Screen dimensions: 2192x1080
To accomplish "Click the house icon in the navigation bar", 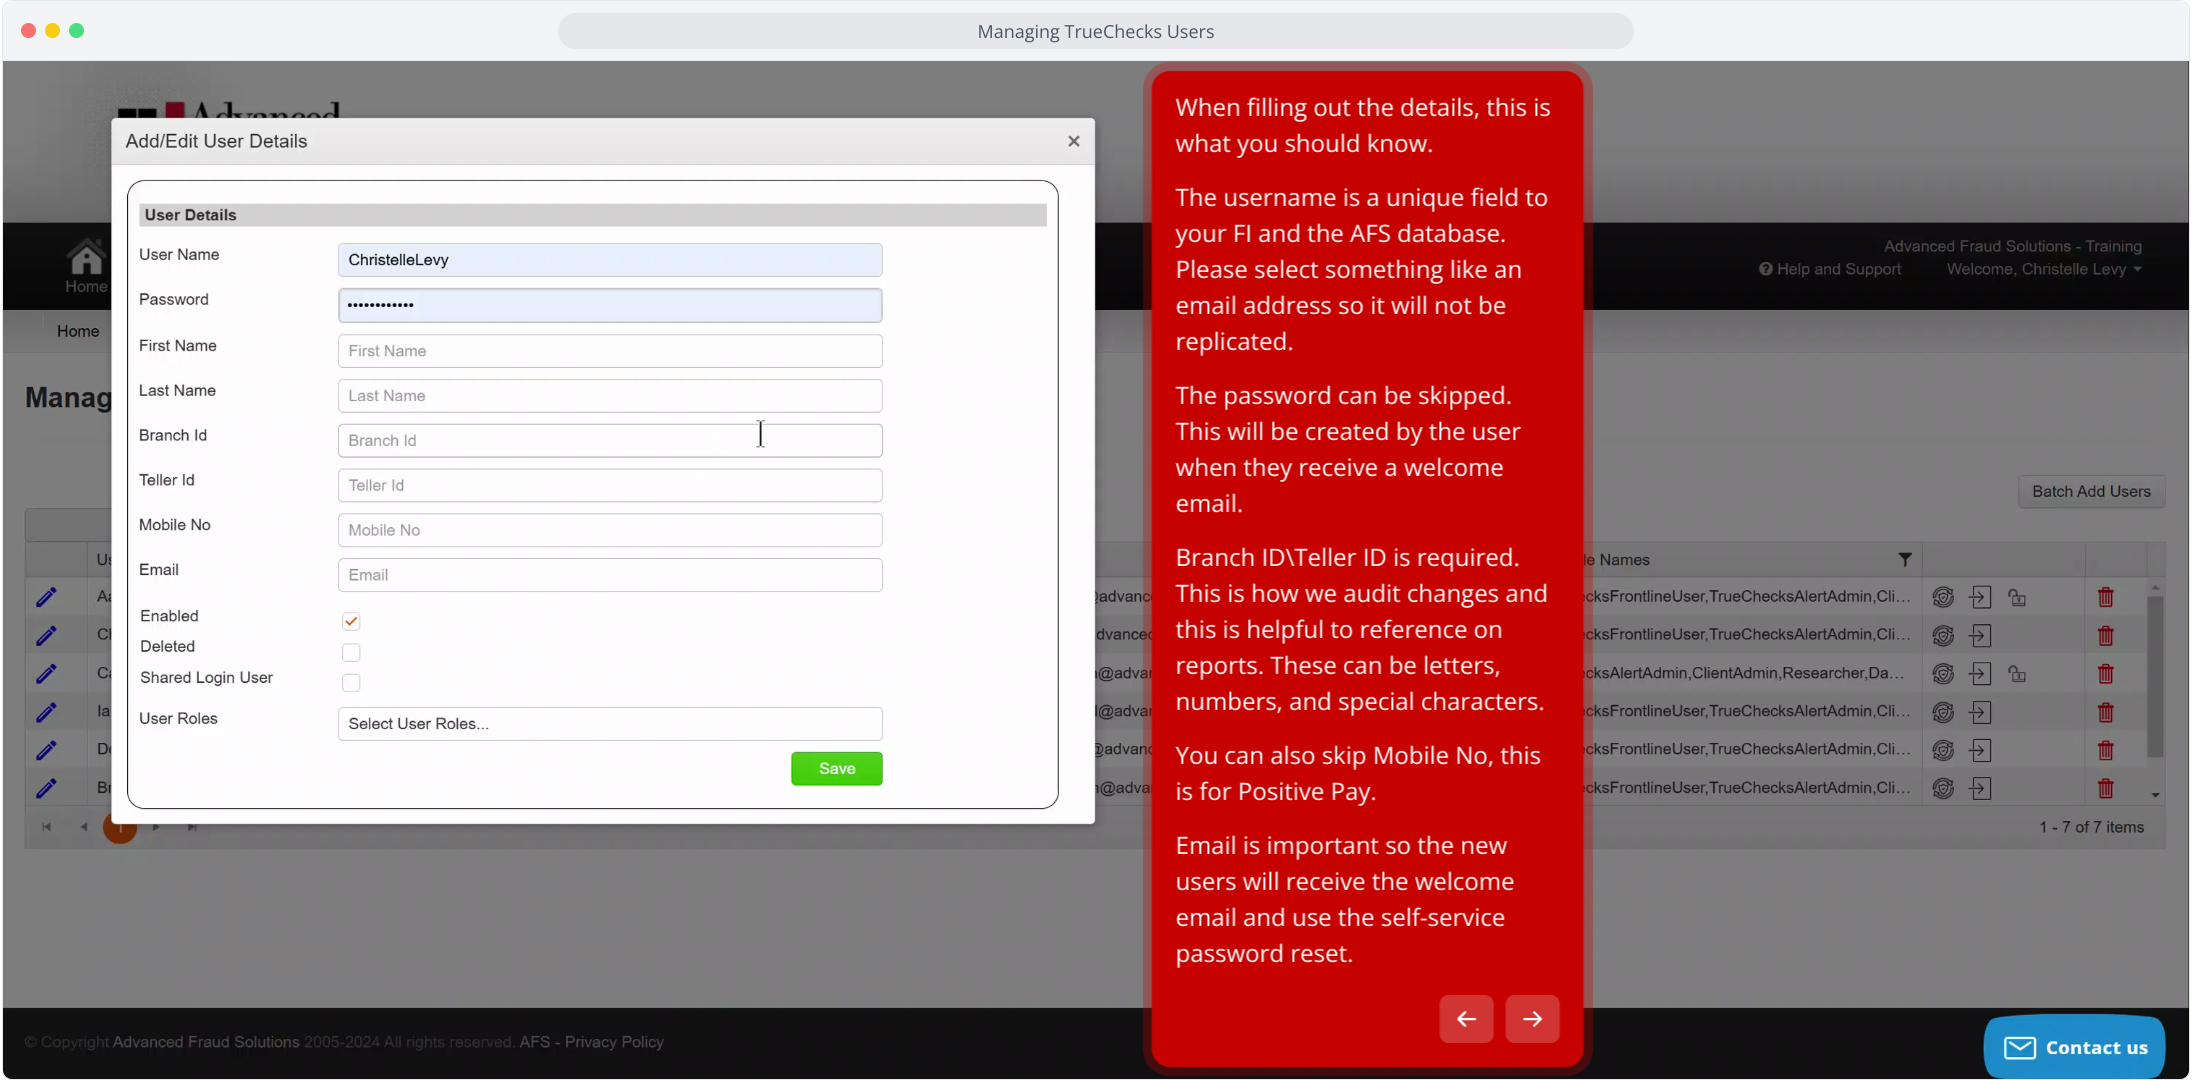I will (86, 257).
